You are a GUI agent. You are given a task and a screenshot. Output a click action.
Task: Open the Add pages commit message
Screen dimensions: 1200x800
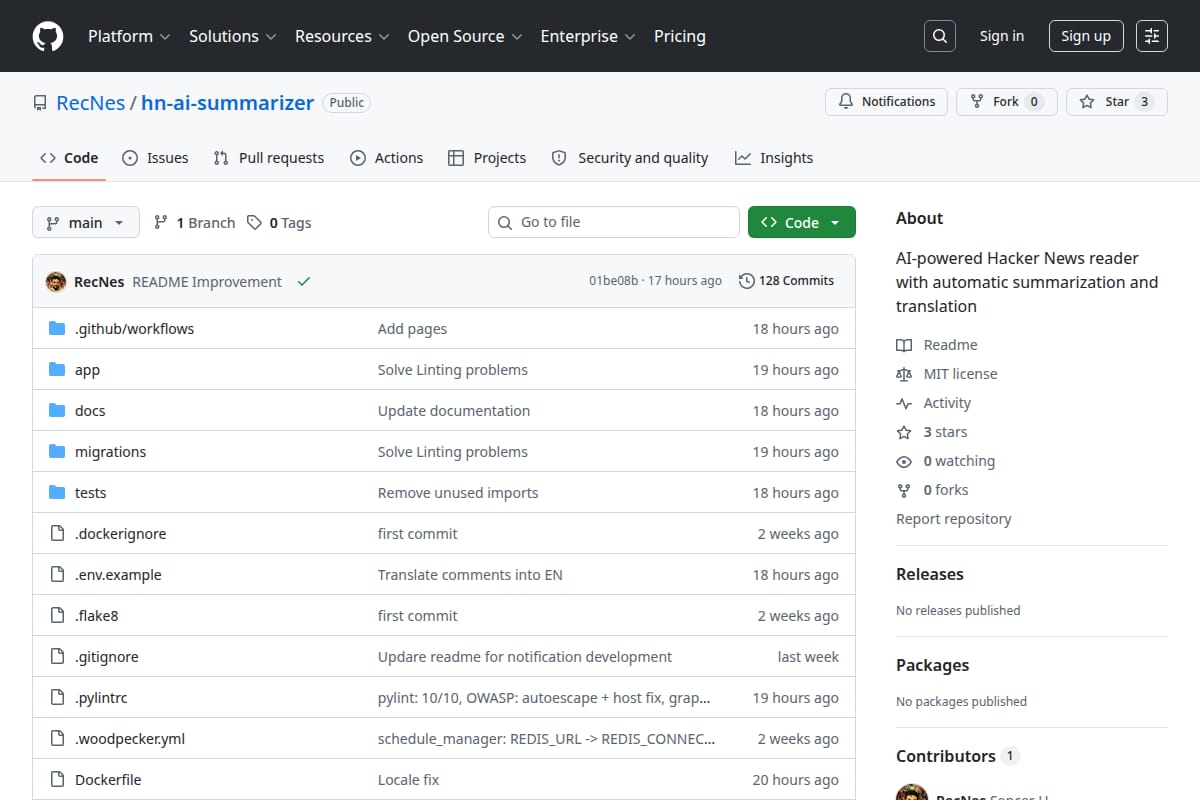[x=412, y=329]
